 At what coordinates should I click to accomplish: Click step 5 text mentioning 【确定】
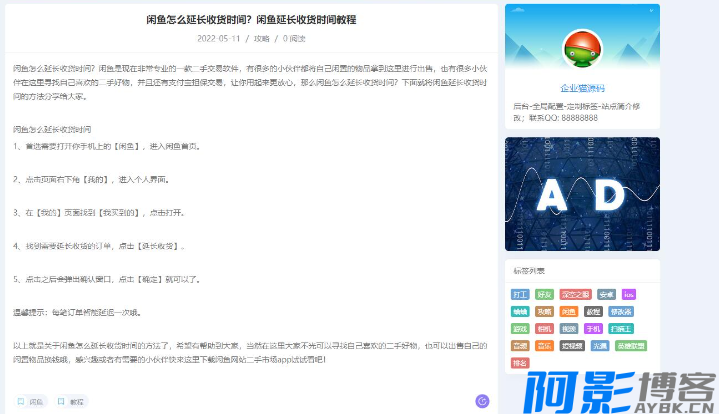107,279
